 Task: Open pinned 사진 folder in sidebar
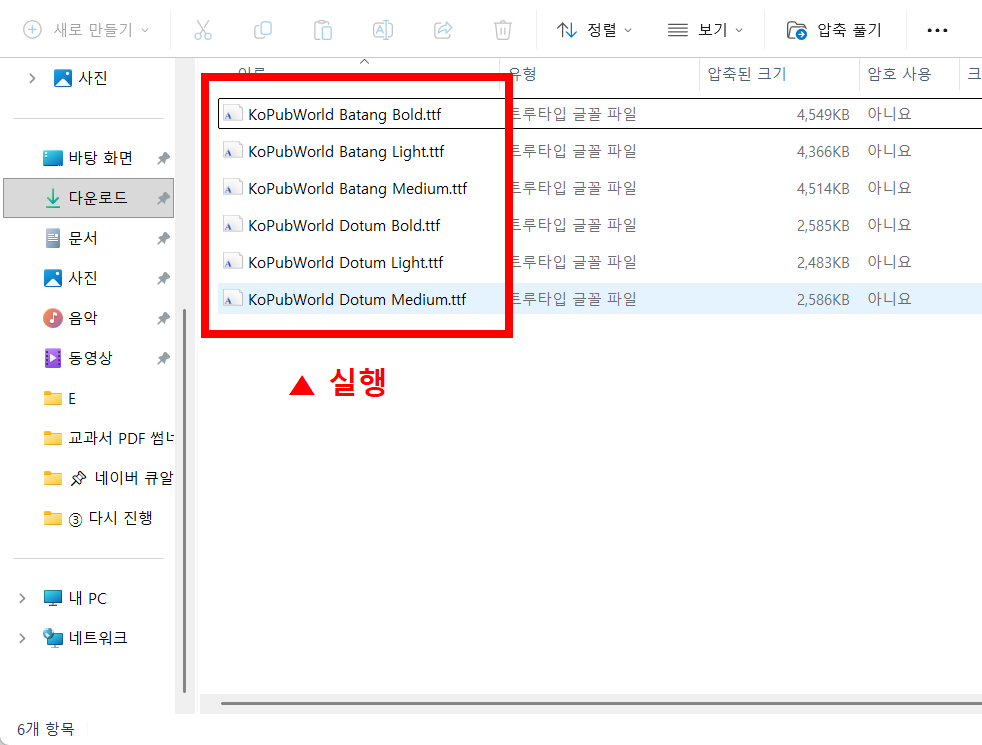(71, 278)
